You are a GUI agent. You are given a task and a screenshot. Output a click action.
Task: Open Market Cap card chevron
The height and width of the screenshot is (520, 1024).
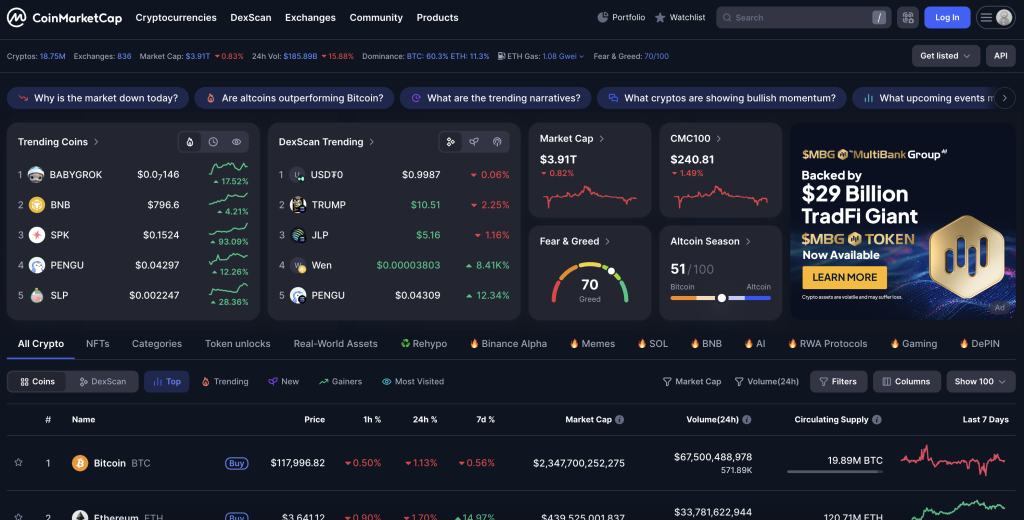[x=601, y=138]
